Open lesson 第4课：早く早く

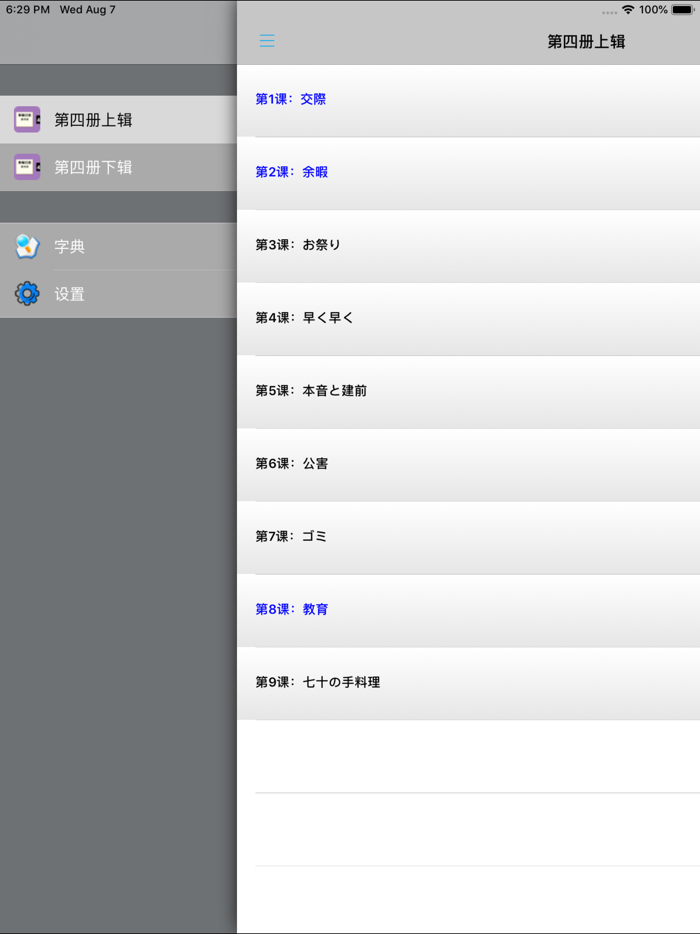(468, 319)
